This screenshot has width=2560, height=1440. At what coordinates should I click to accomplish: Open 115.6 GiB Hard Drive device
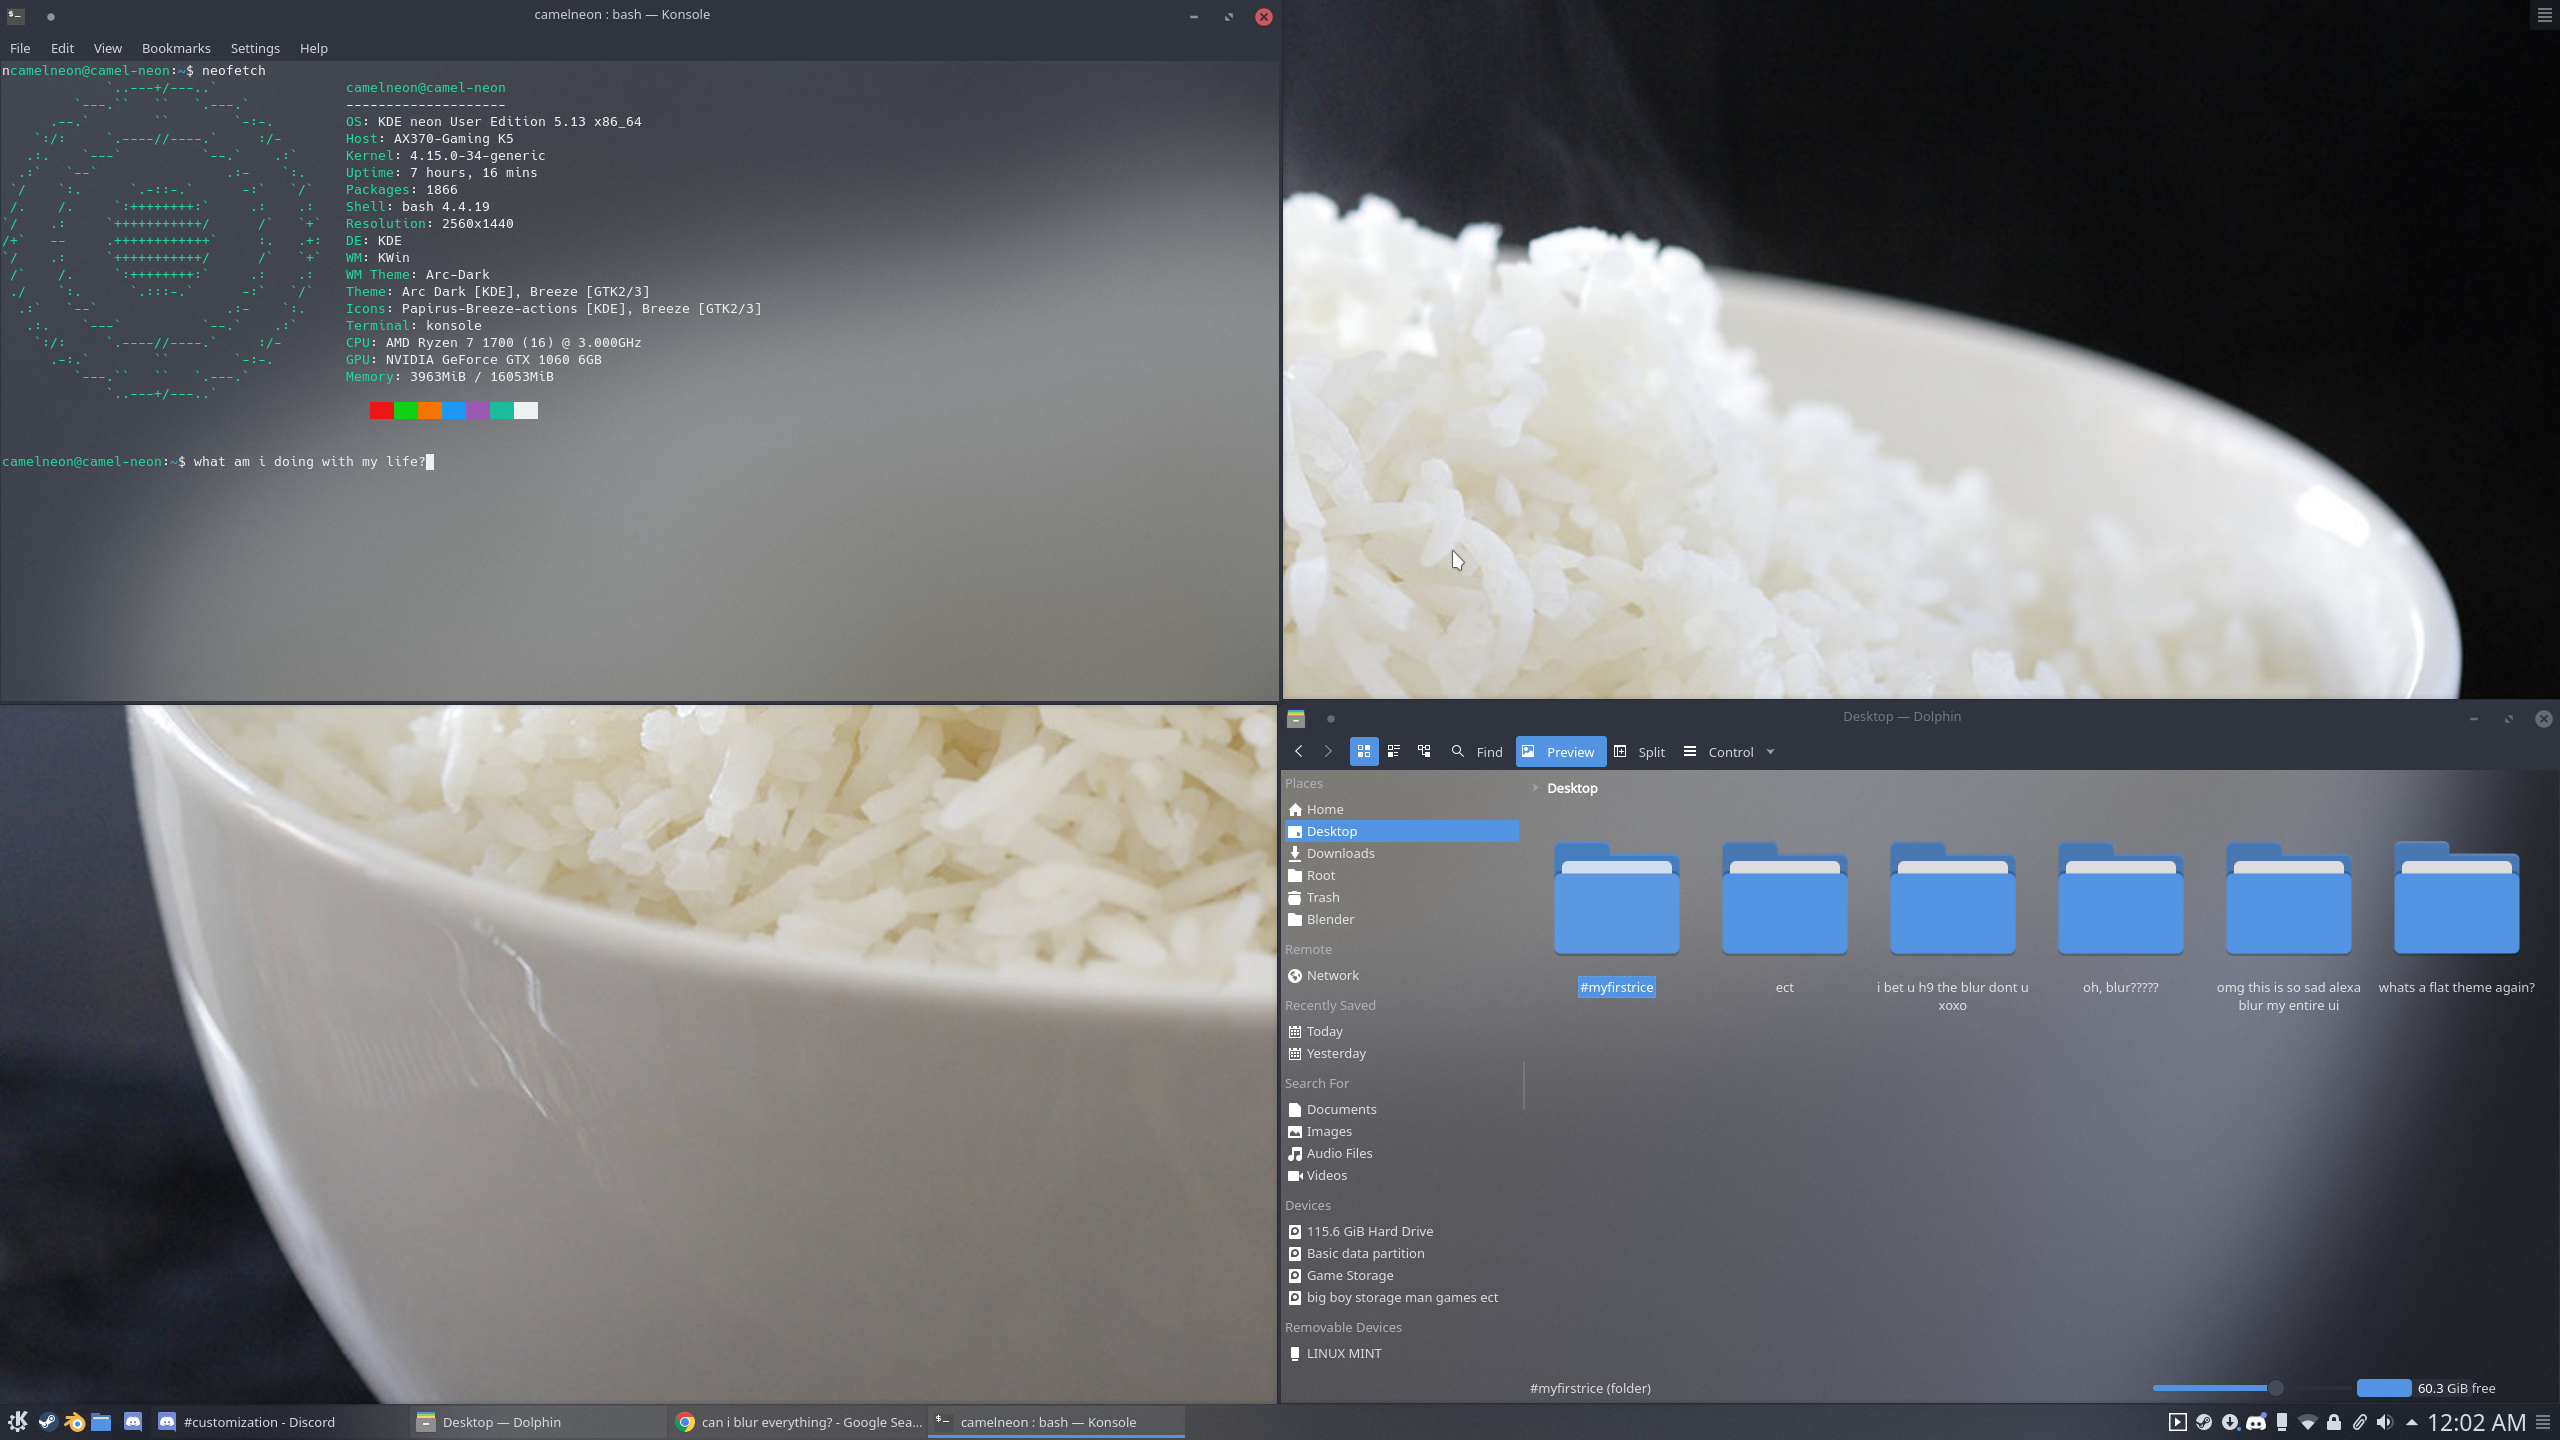pyautogui.click(x=1401, y=1231)
